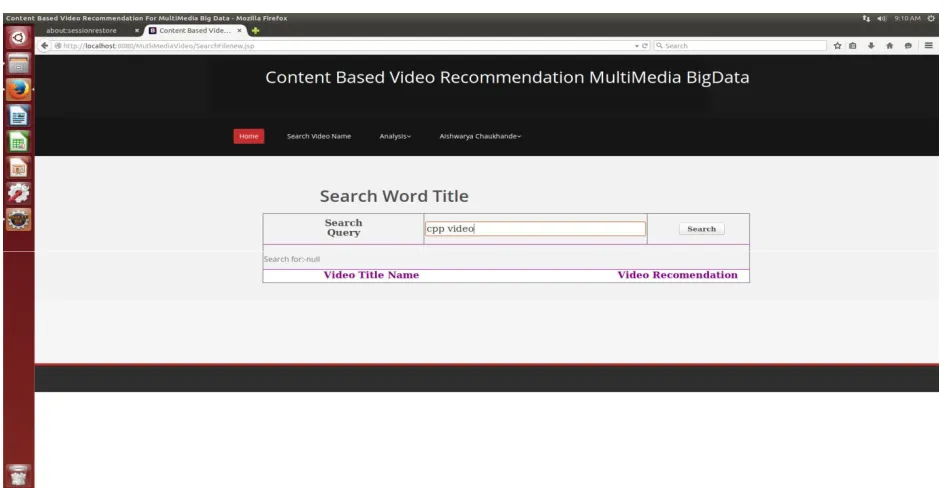Open the Ubuntu Dash launcher

(x=18, y=38)
